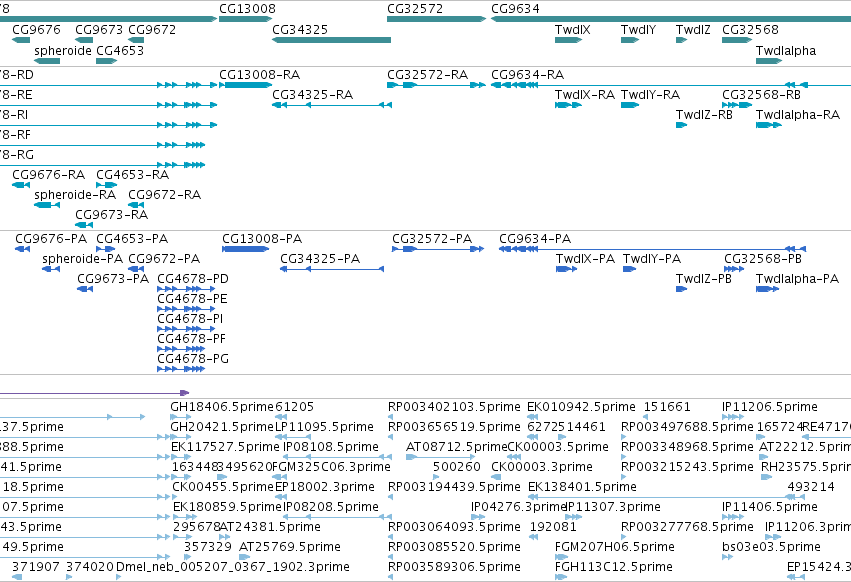Click the CG32568-RB transcript label
The height and width of the screenshot is (582, 851).
[761, 94]
